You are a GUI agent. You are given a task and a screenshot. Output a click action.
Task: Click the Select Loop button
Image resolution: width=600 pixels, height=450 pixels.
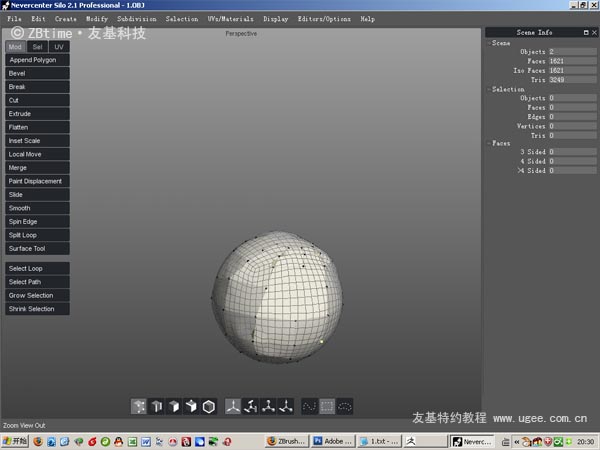coord(38,268)
